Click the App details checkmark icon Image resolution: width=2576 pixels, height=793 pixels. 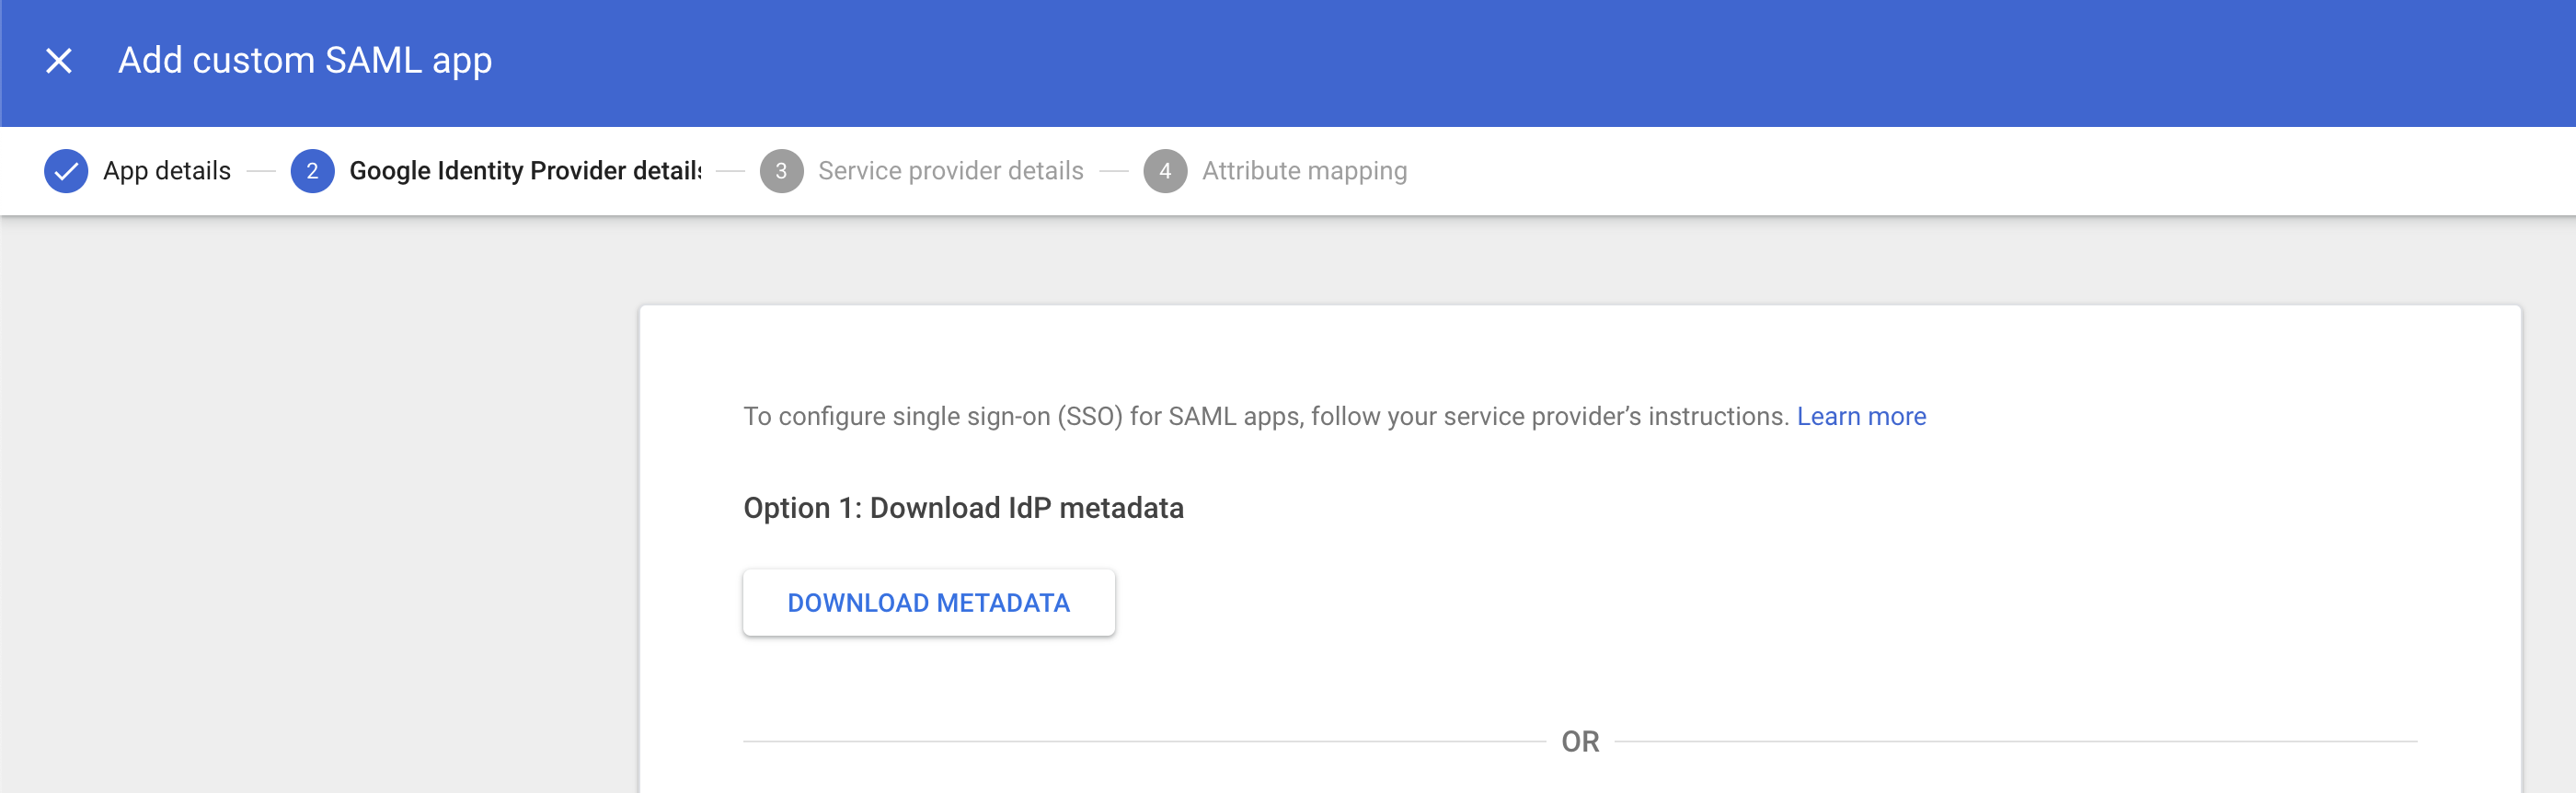[x=66, y=171]
